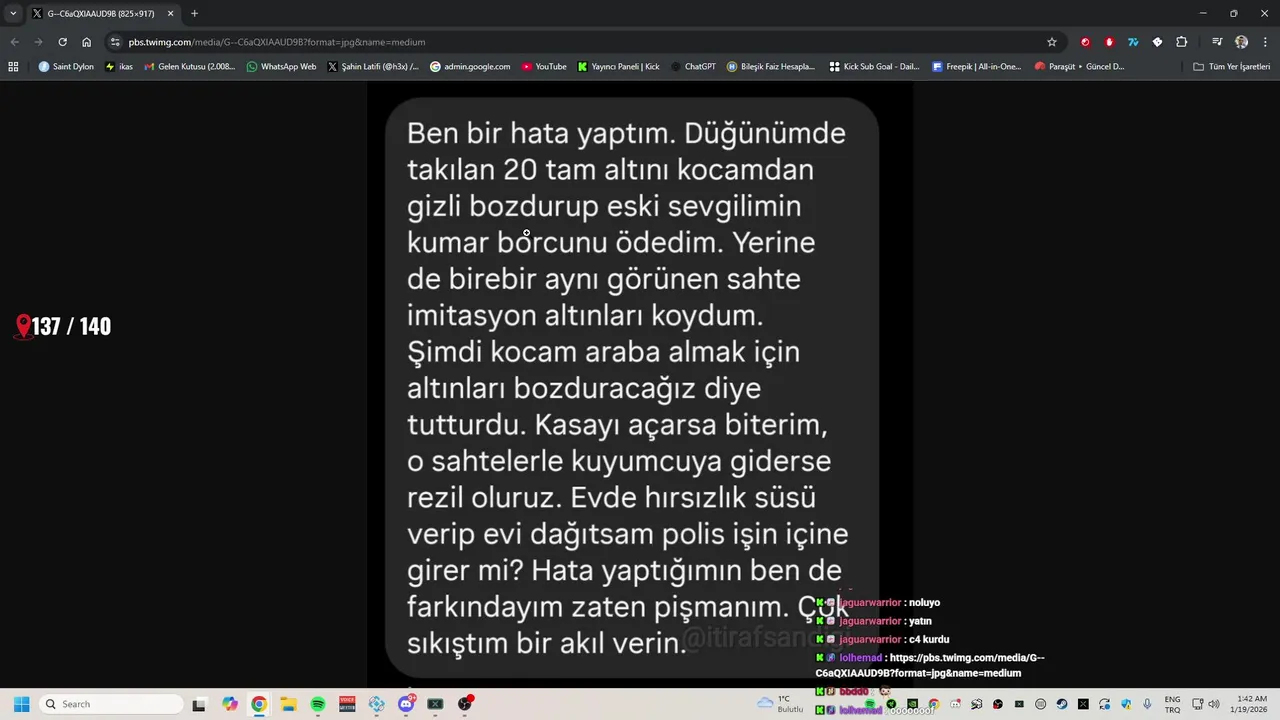Launch Copilot from the taskbar

coord(230,704)
